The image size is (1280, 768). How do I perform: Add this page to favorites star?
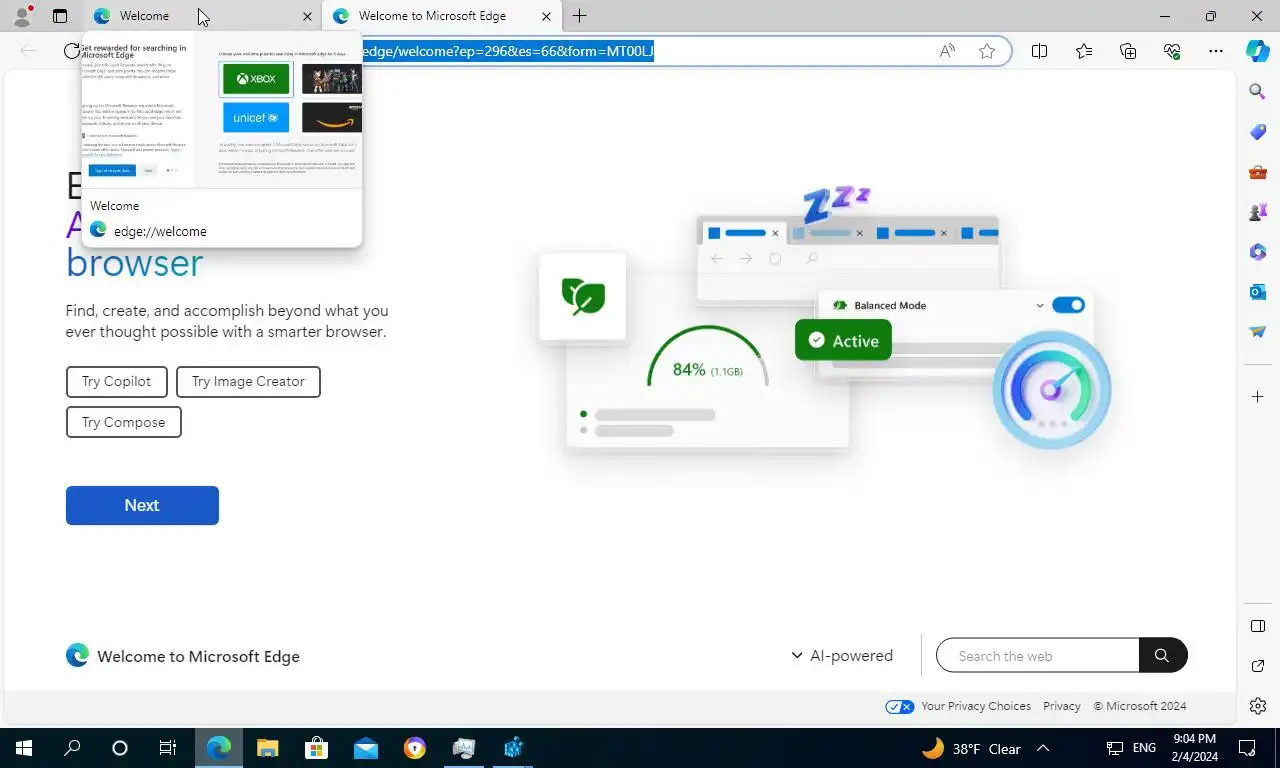tap(987, 51)
